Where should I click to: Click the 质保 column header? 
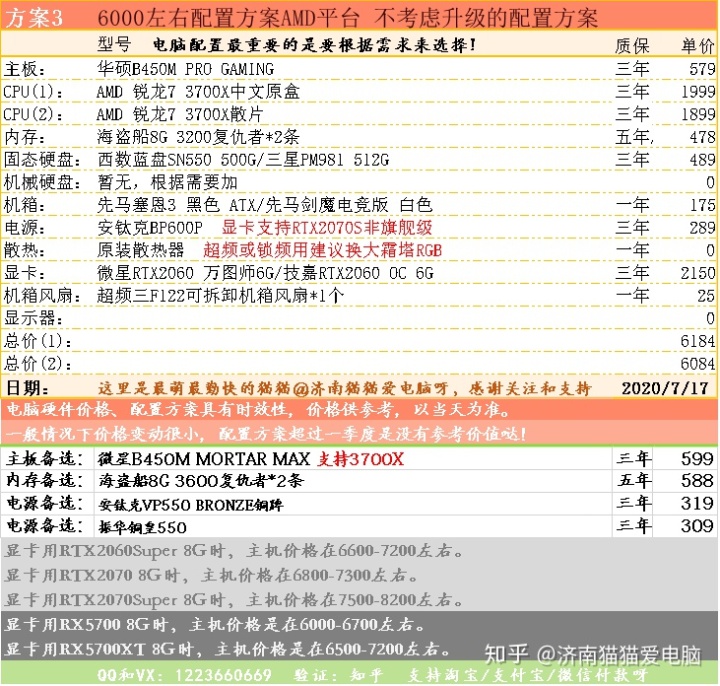click(632, 46)
